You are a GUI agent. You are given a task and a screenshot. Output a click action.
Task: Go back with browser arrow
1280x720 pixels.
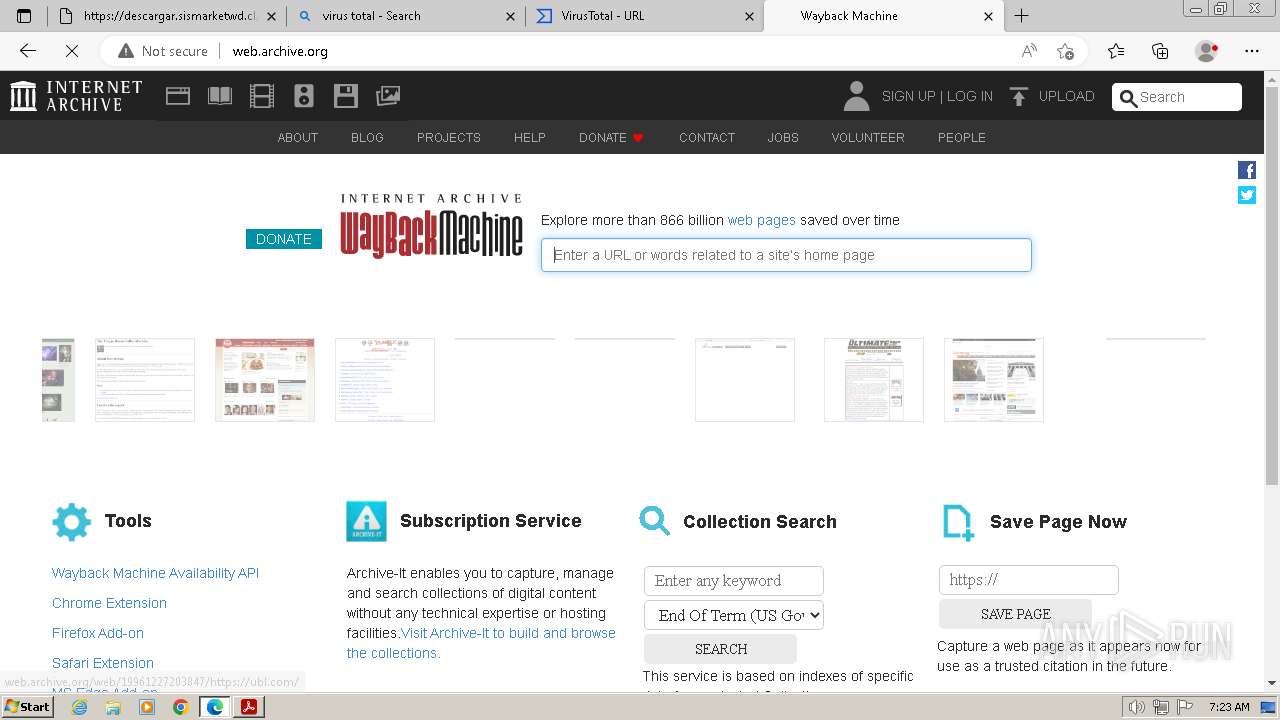coord(28,51)
